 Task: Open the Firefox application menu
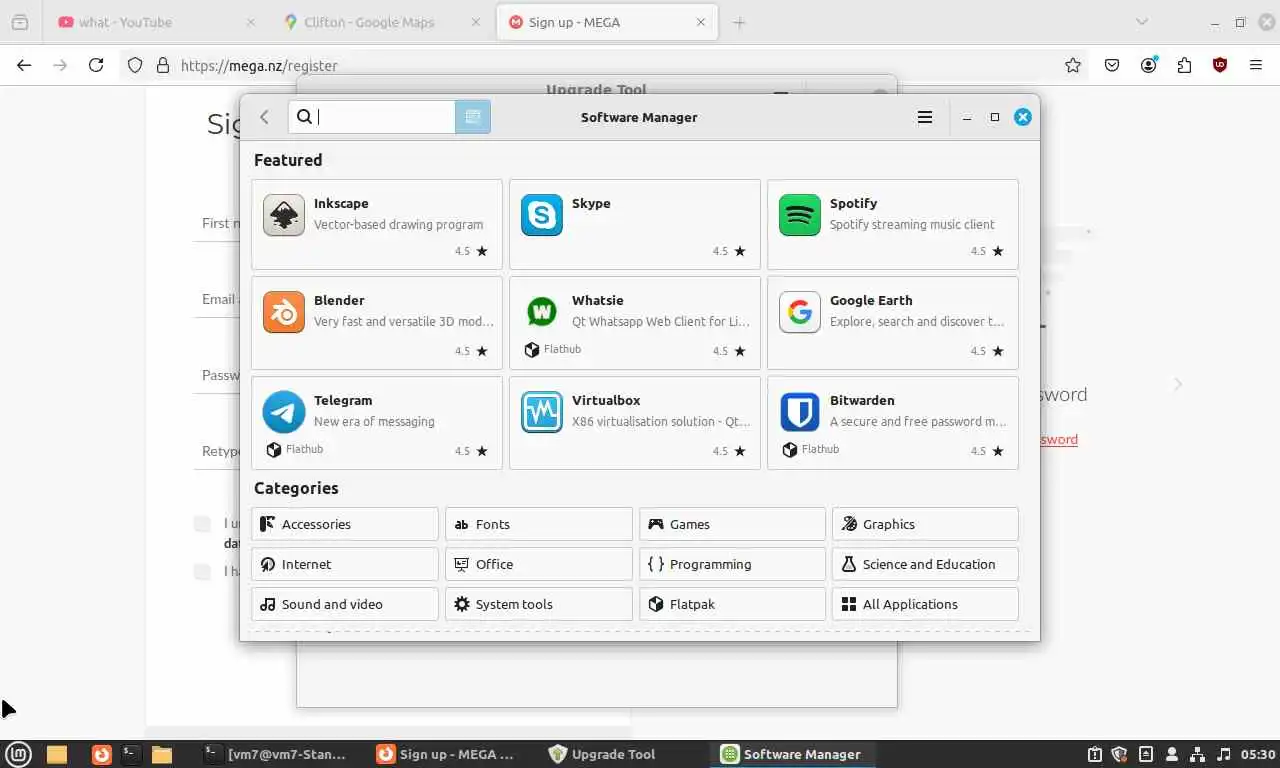(1256, 65)
